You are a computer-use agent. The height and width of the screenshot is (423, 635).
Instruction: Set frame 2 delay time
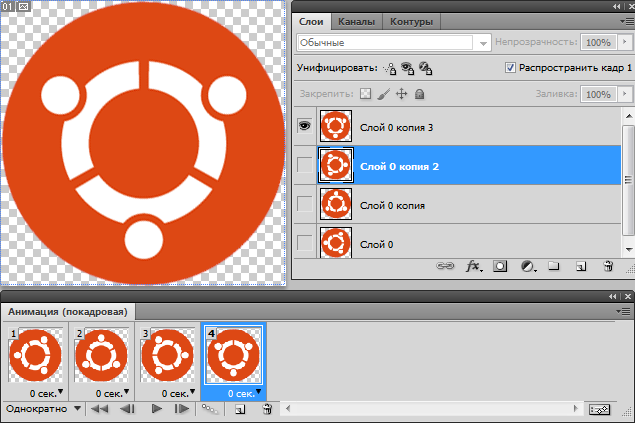click(x=112, y=393)
